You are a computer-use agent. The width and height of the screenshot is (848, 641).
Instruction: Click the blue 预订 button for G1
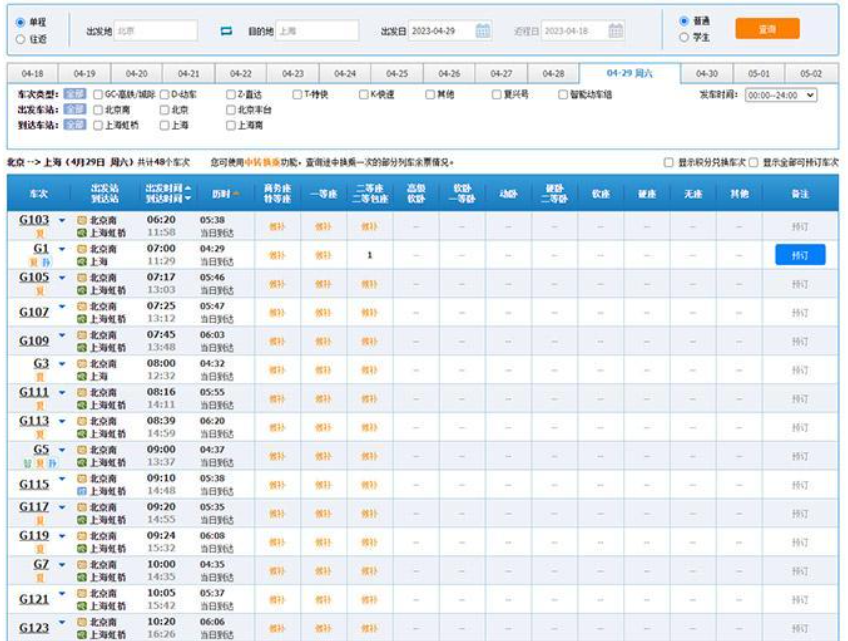800,255
